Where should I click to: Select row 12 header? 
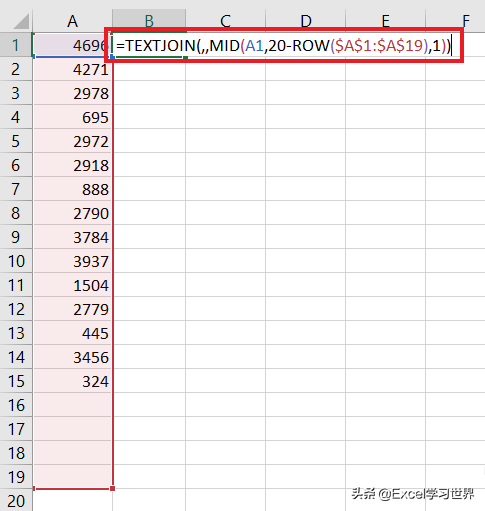coord(16,309)
